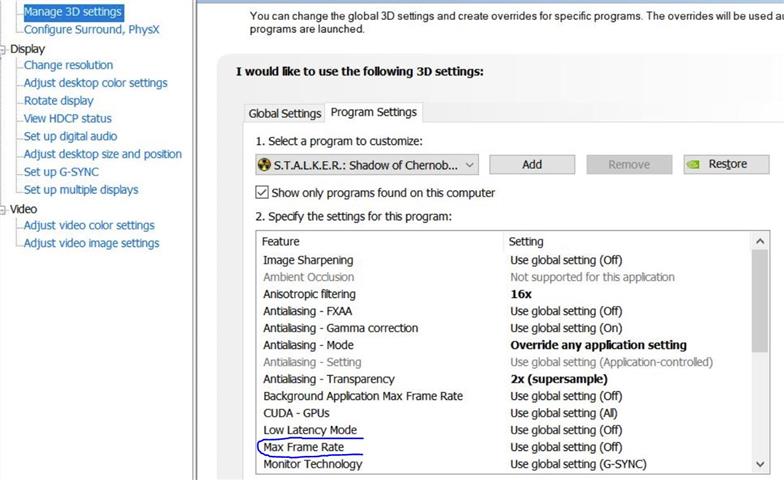Select Antialiasing - Mode row
Image resolution: width=784 pixels, height=480 pixels.
pos(504,345)
